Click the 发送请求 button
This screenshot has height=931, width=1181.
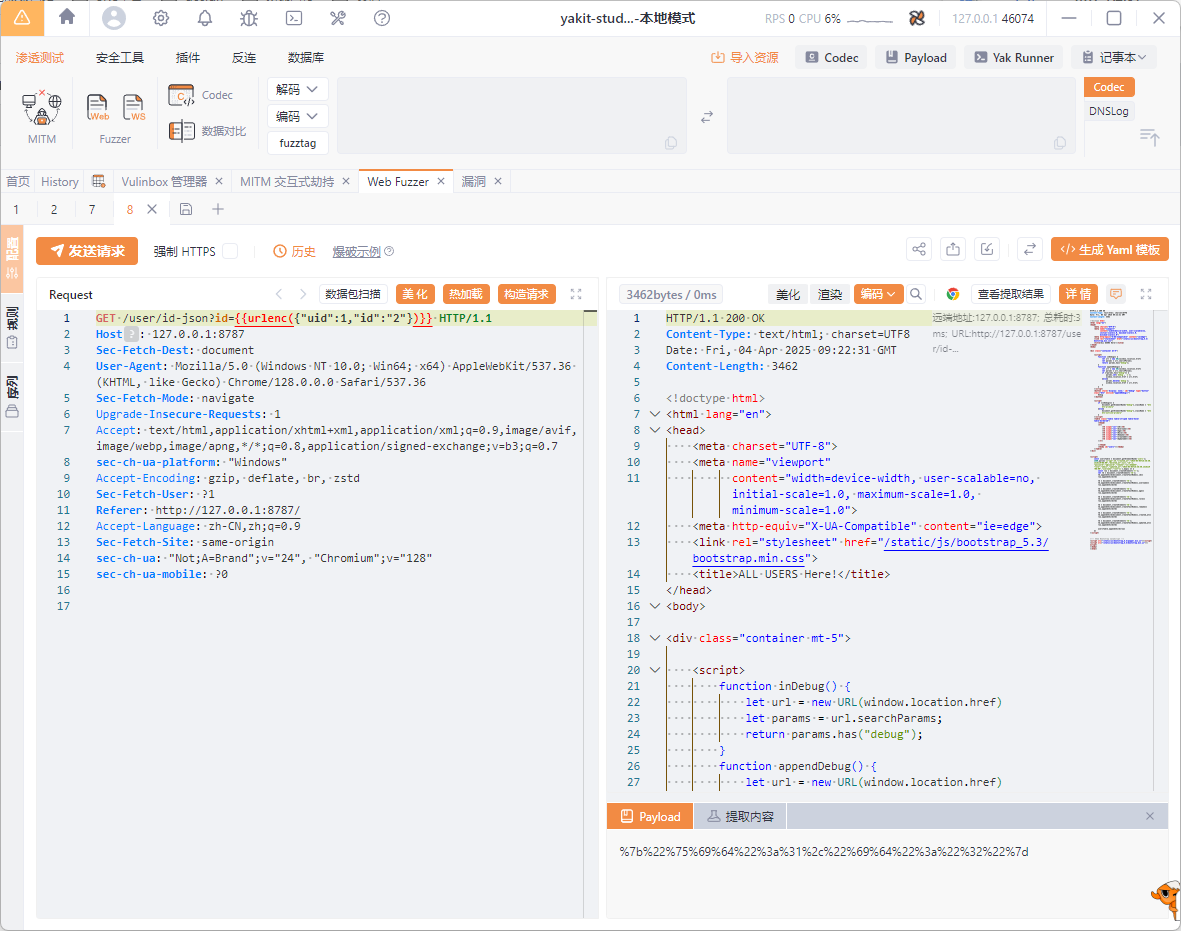pyautogui.click(x=87, y=251)
